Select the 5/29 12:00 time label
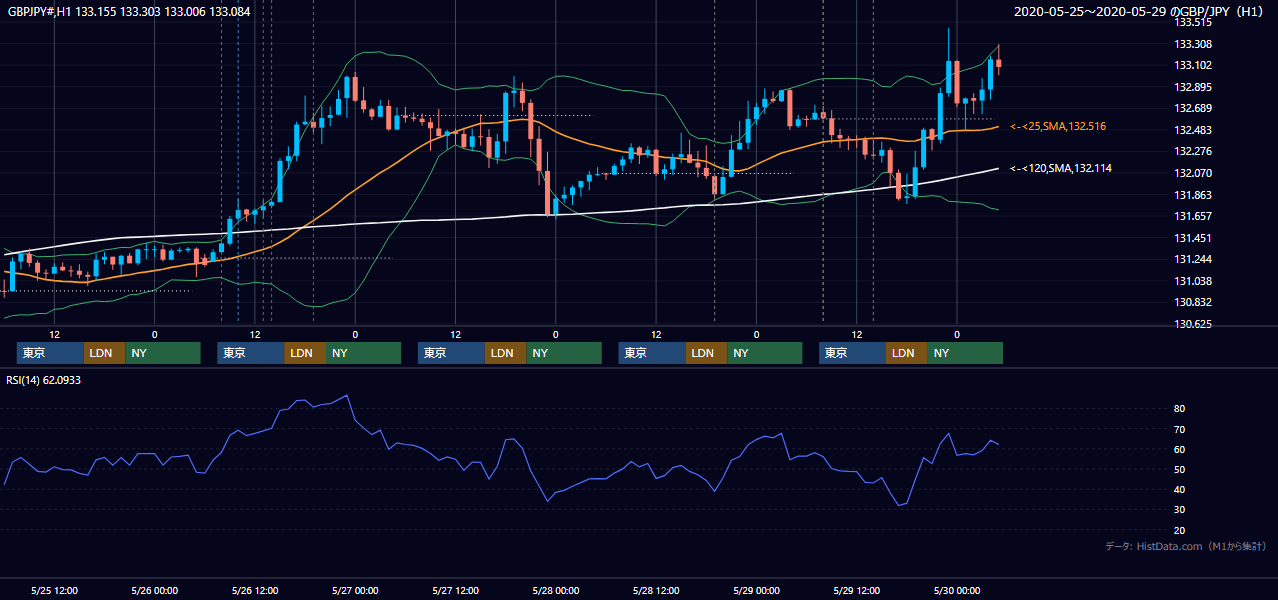This screenshot has width=1278, height=600. pyautogui.click(x=857, y=590)
